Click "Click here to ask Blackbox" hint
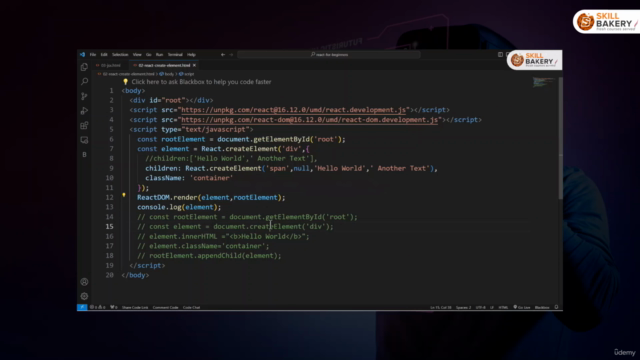This screenshot has width=640, height=360. [201, 82]
